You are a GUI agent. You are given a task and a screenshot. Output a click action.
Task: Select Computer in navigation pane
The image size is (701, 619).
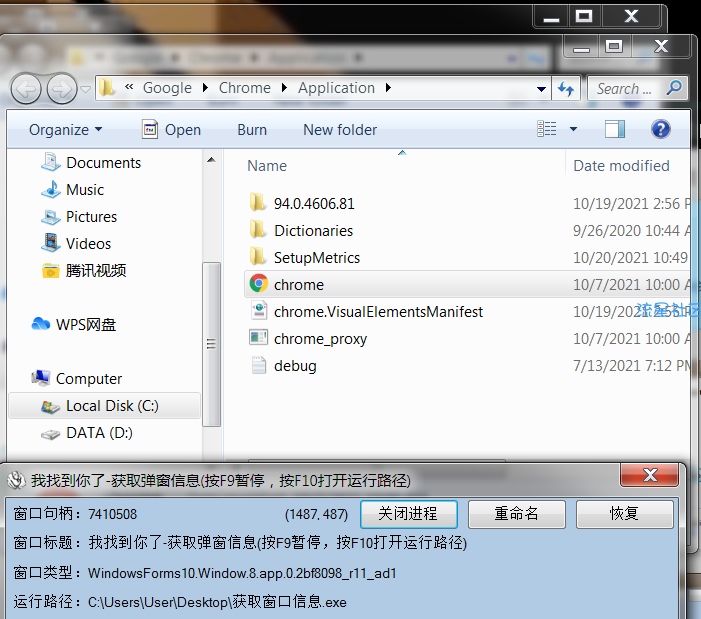click(x=76, y=379)
